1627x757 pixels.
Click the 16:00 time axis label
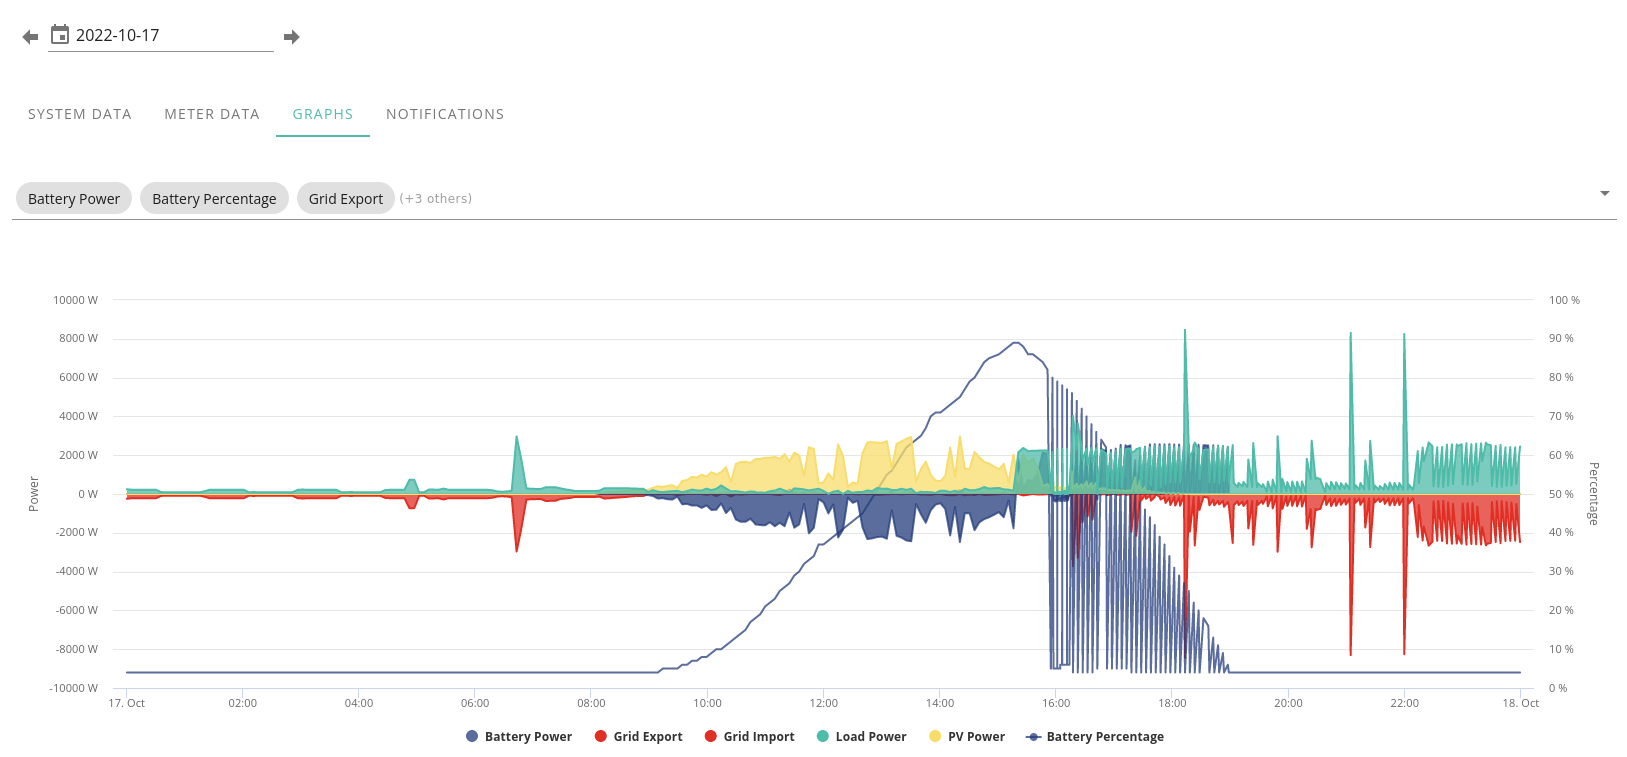point(1056,703)
